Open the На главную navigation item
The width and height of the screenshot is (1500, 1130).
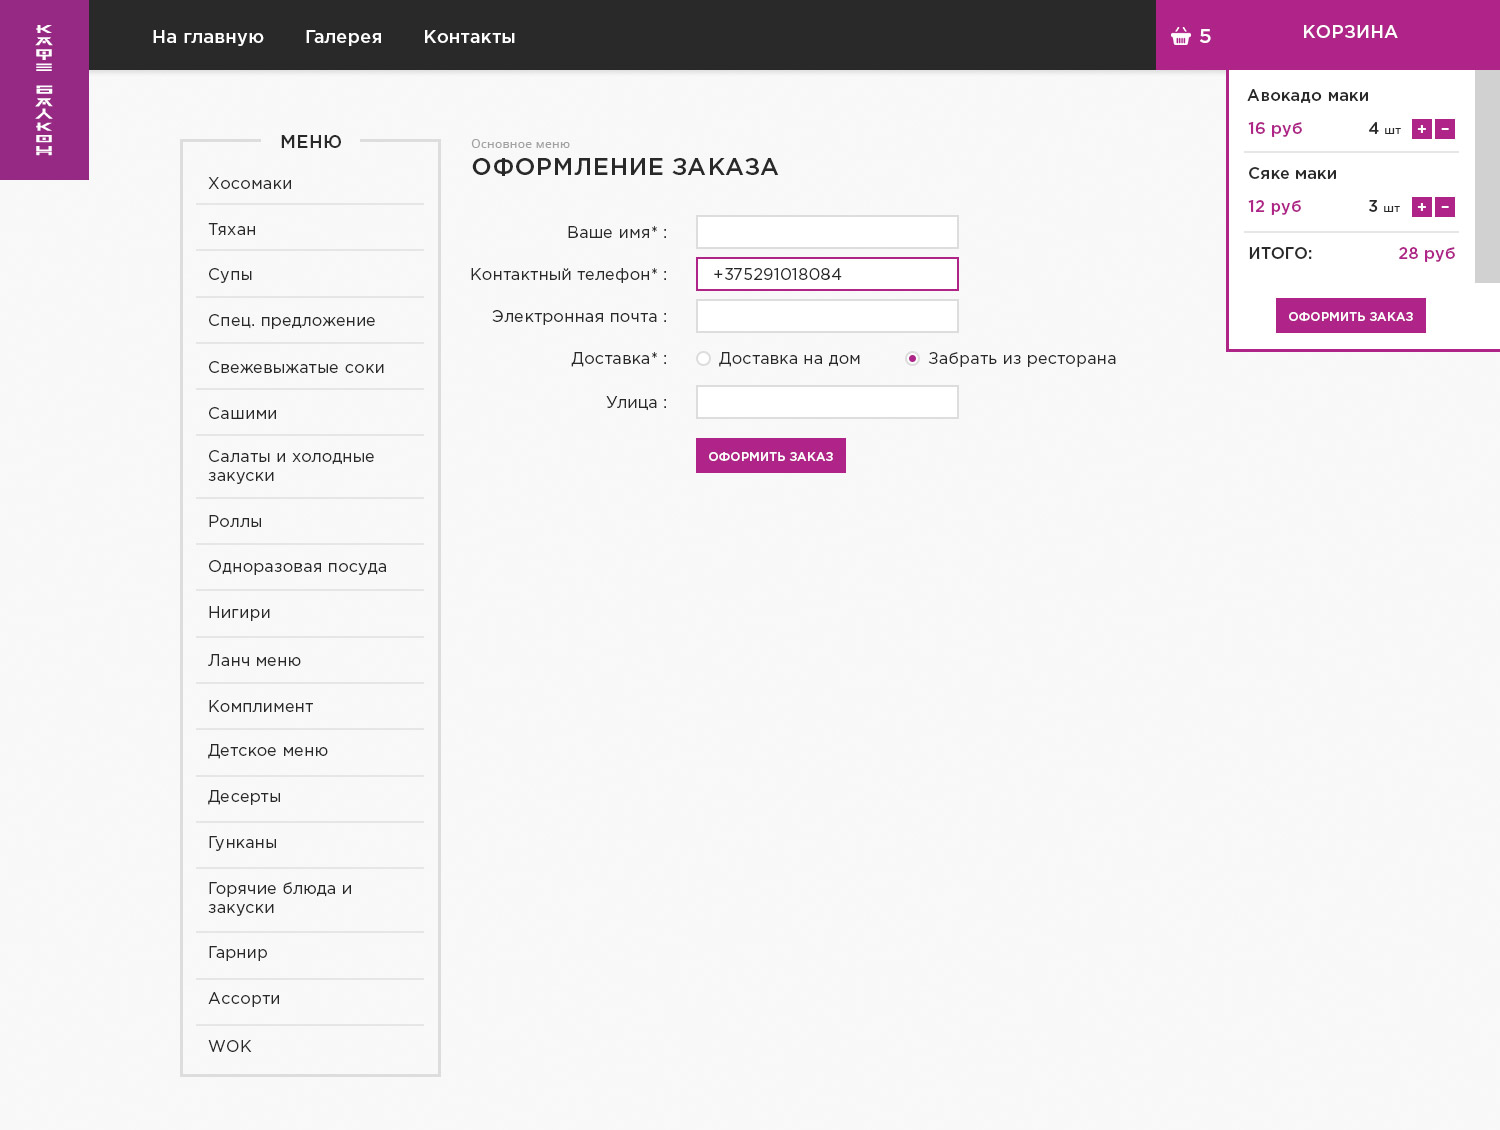tap(208, 37)
